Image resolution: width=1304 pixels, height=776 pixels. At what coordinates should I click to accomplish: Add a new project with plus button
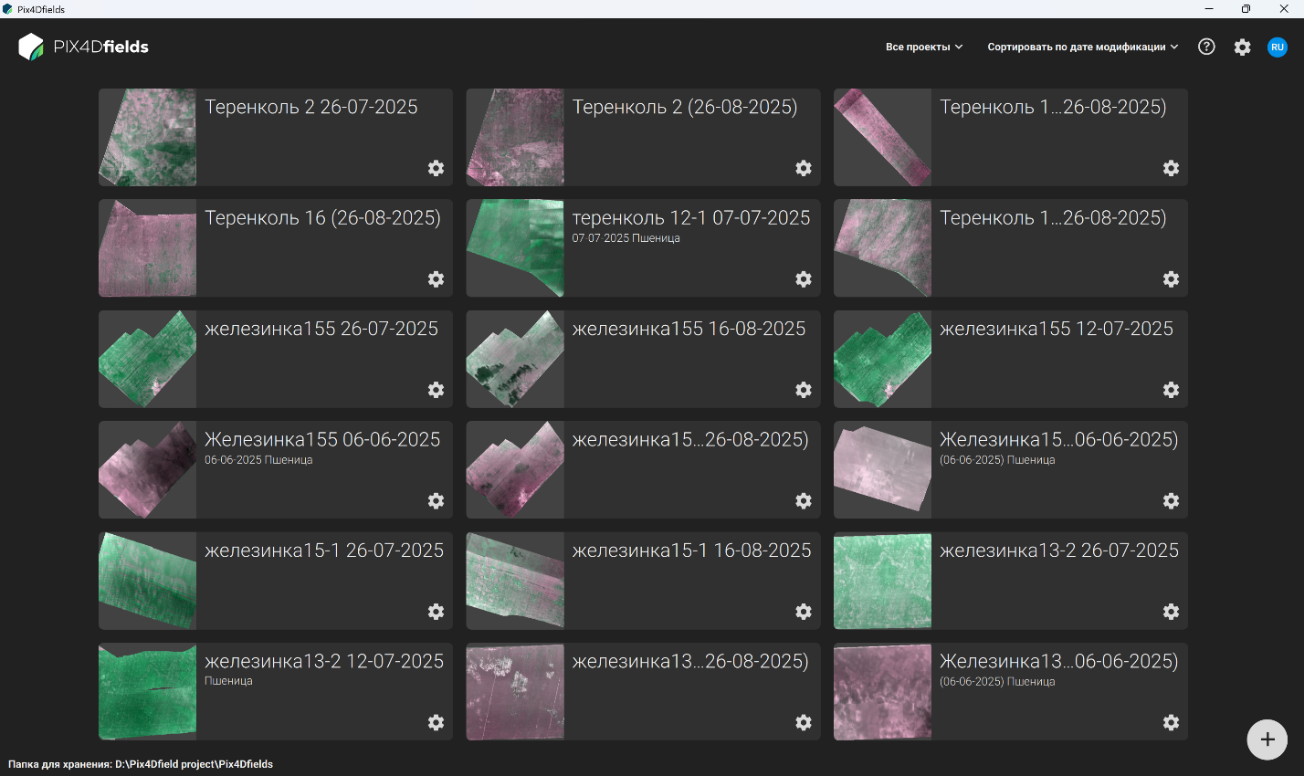point(1267,740)
